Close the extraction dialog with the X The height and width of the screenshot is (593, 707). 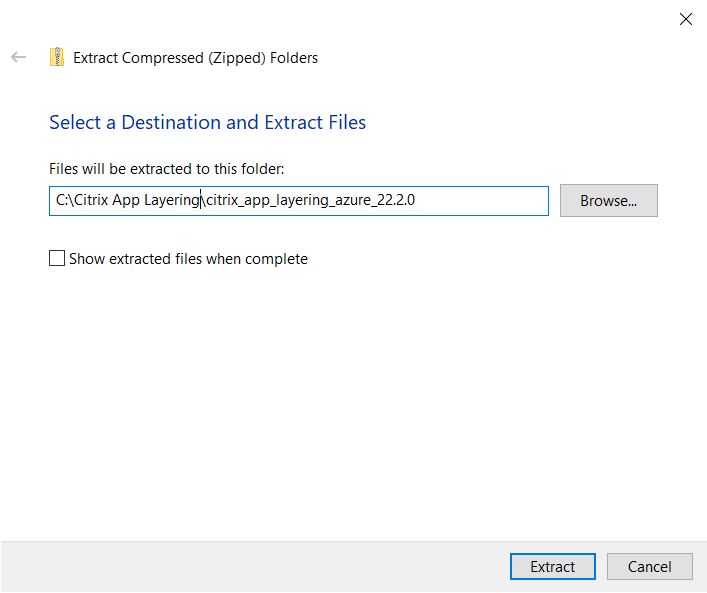coord(686,19)
